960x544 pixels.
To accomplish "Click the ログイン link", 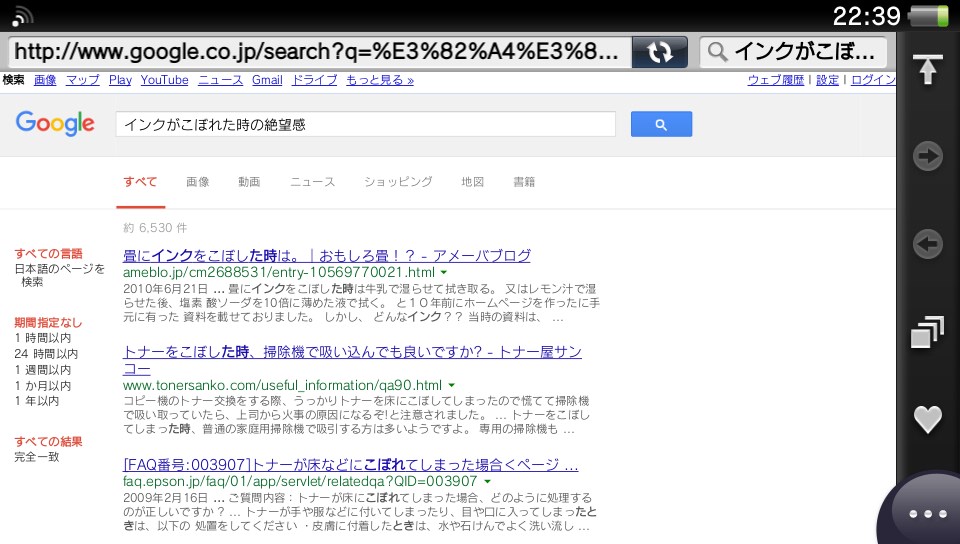I will click(x=874, y=80).
